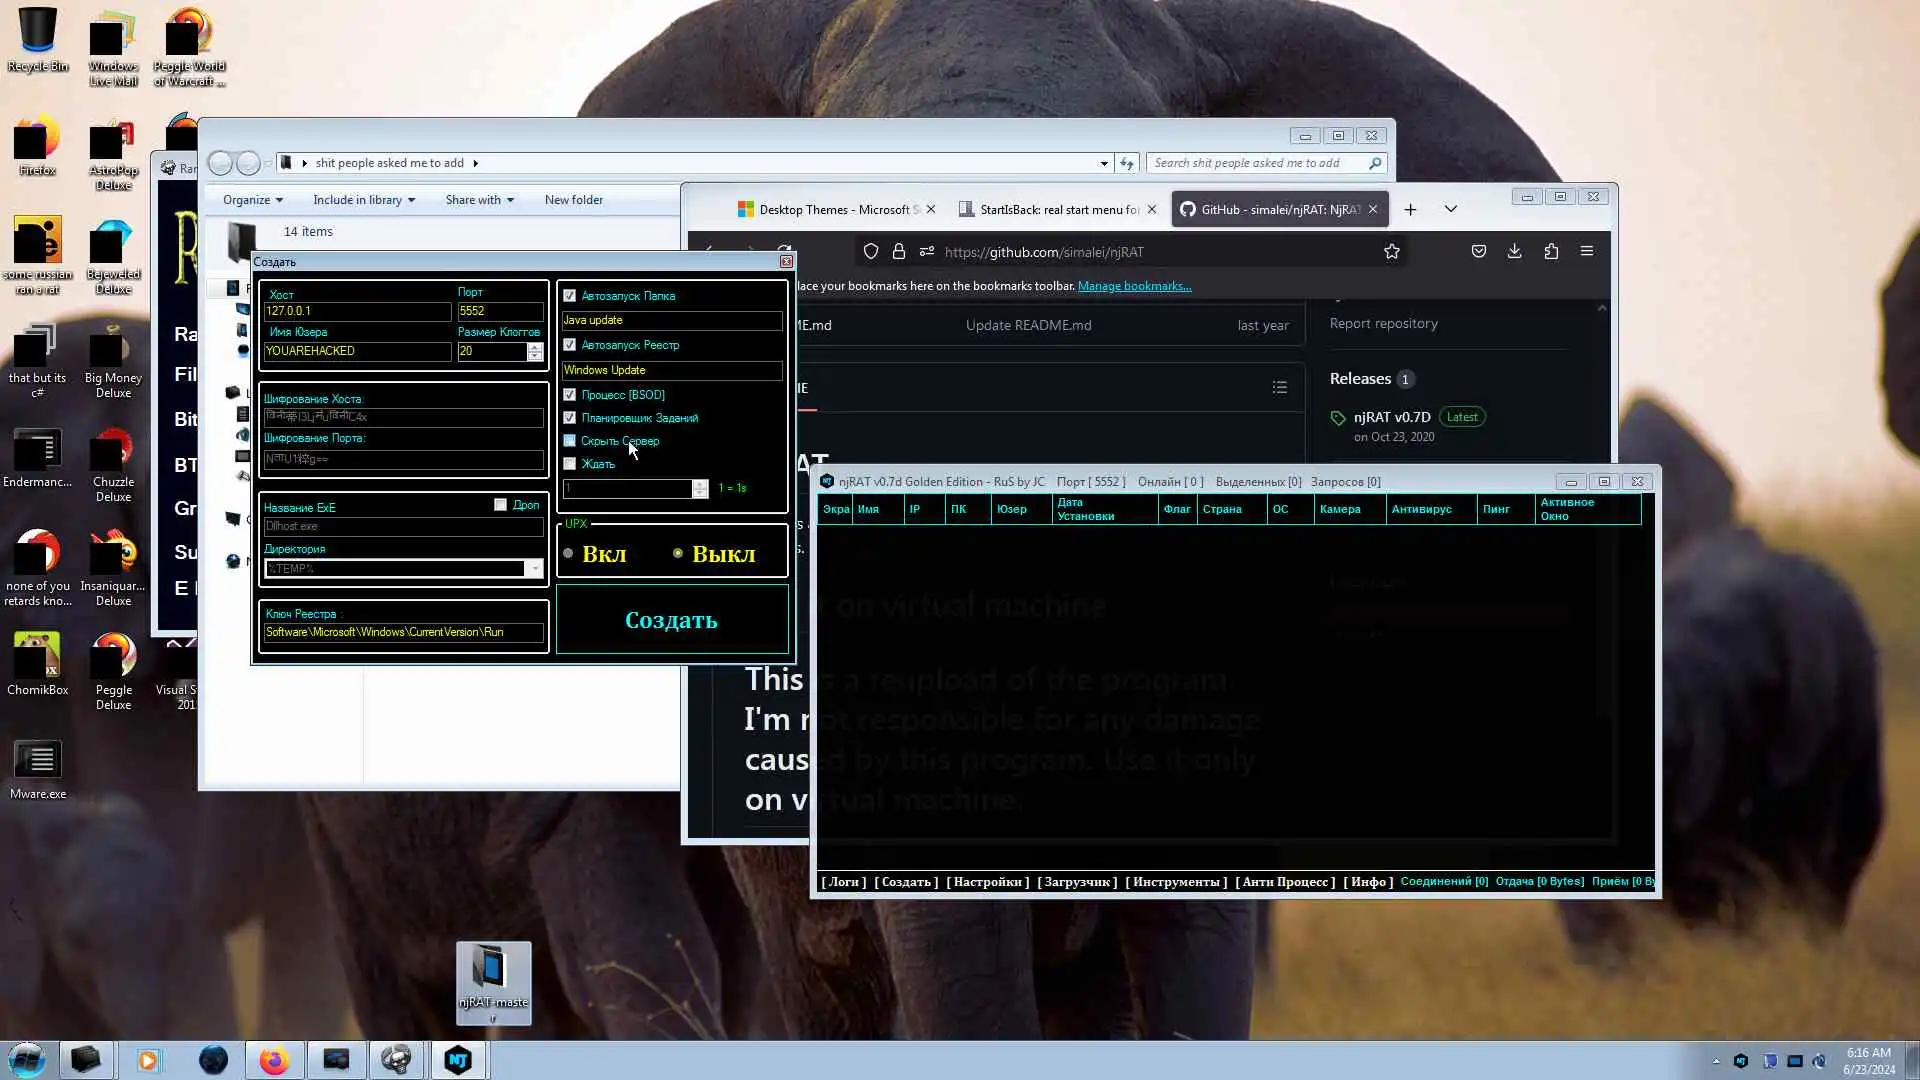
Task: Click the Хост input field
Action: [357, 311]
